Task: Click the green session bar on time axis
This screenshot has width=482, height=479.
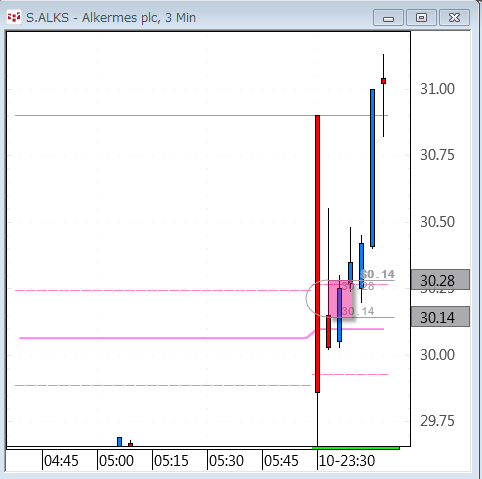Action: [x=356, y=448]
